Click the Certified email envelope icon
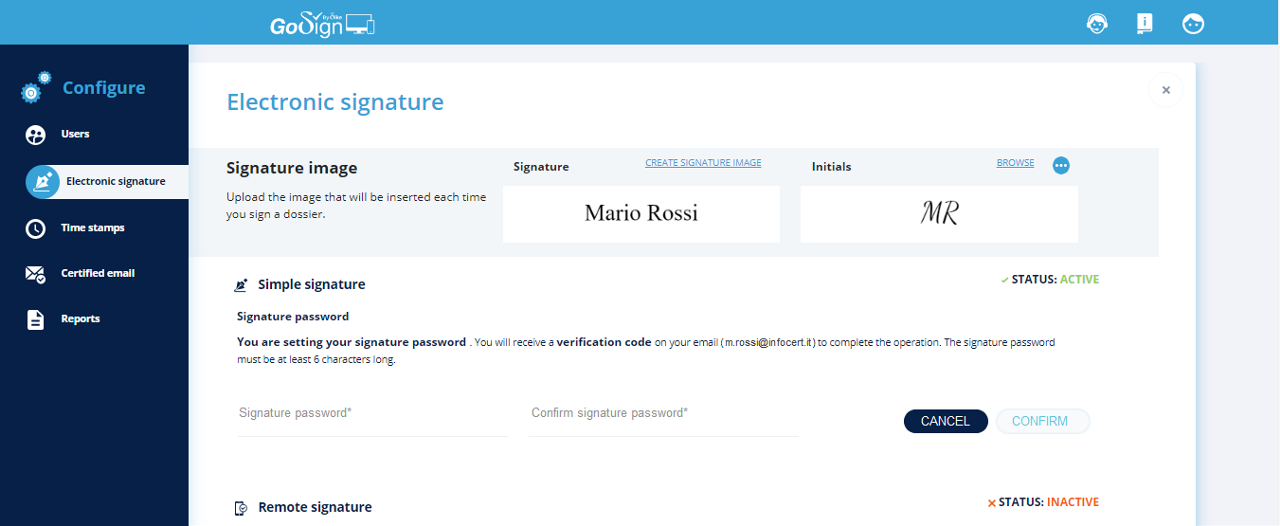This screenshot has height=526, width=1280. tap(35, 274)
